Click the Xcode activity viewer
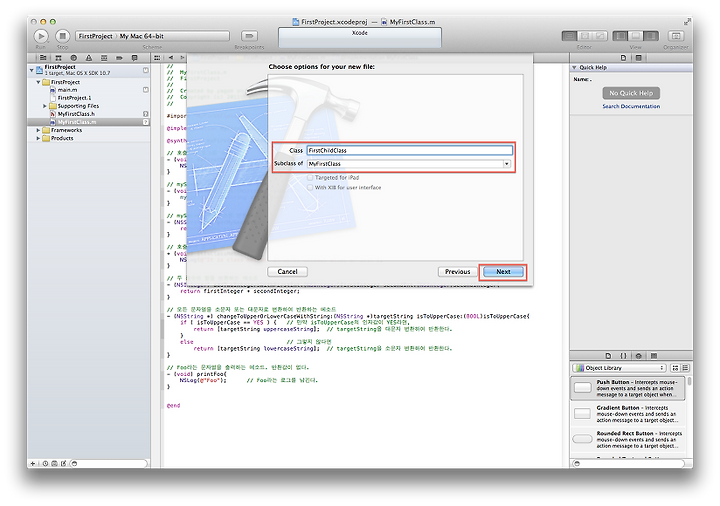This screenshot has width=720, height=506. tap(360, 37)
